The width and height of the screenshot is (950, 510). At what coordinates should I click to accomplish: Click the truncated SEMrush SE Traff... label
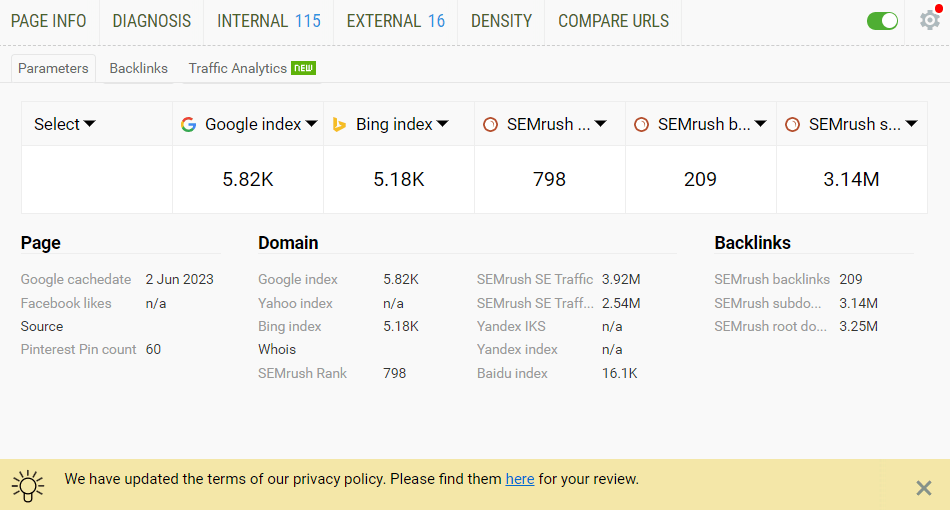(535, 303)
